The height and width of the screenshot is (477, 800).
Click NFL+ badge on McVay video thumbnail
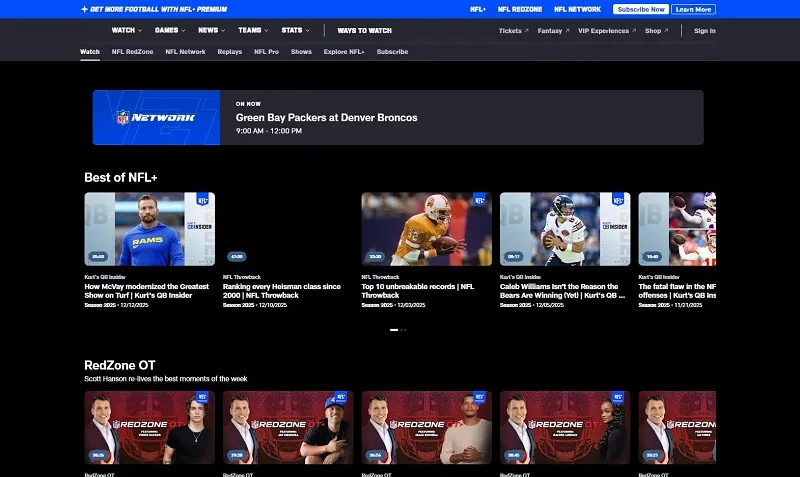(x=203, y=199)
